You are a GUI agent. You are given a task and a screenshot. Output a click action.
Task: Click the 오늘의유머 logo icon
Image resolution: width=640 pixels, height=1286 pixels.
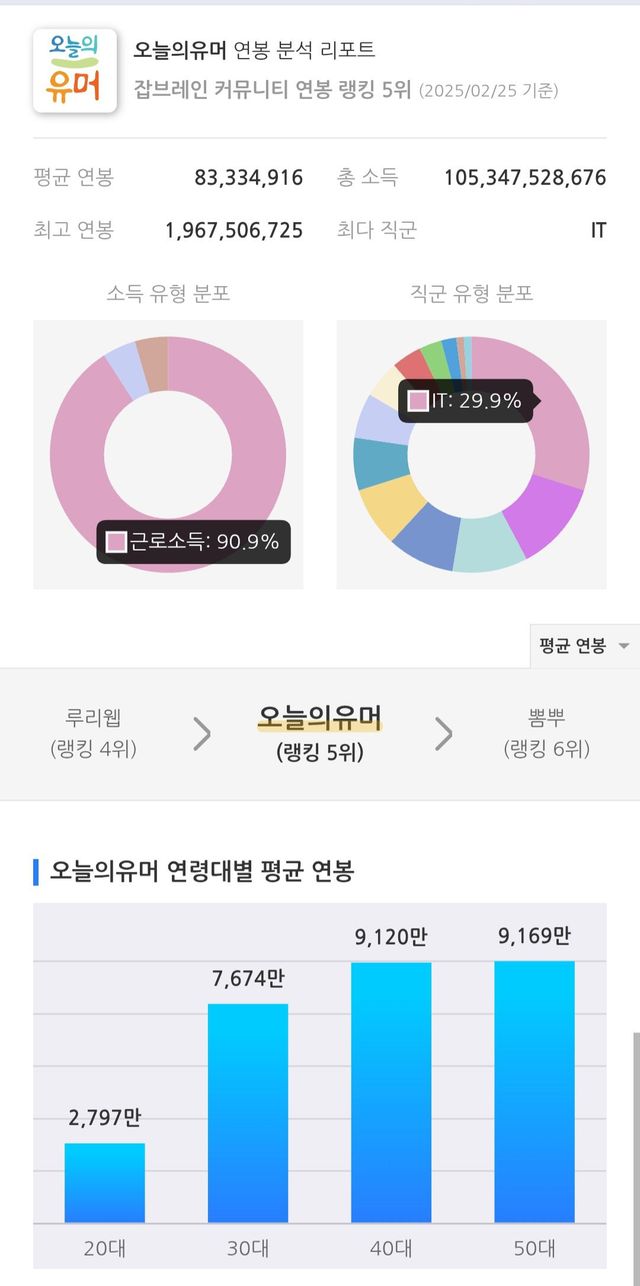(x=75, y=71)
